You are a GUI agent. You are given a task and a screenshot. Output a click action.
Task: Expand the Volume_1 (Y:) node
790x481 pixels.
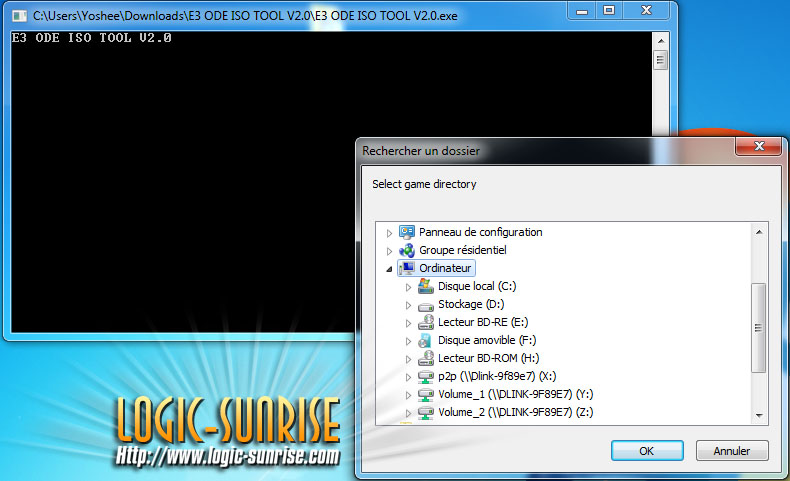pos(408,395)
